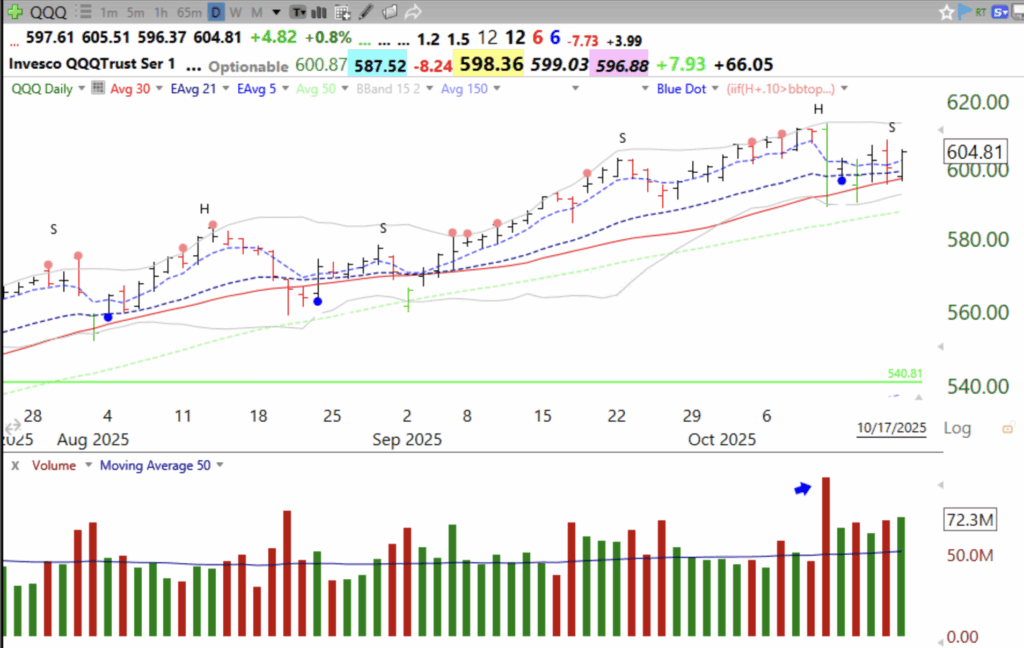
Task: Enable Log scale on price axis
Action: (957, 427)
